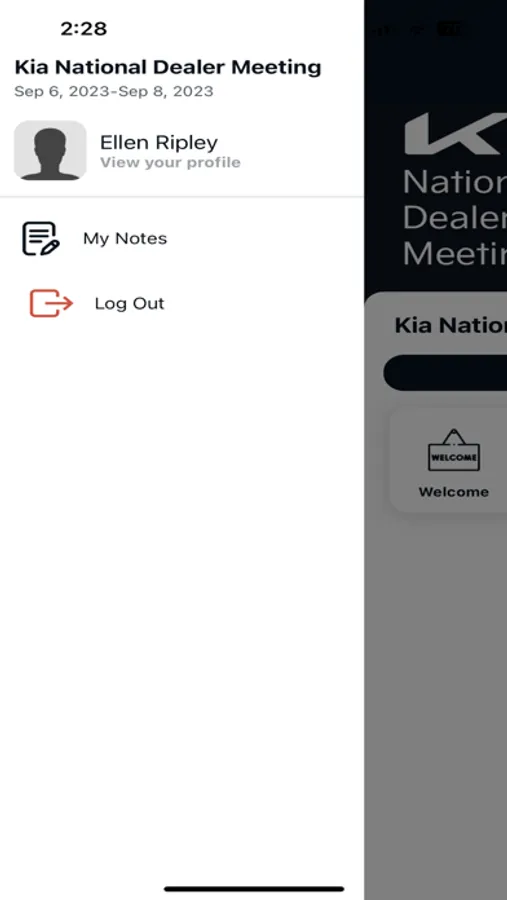Tap the 2:28 clock in status bar
The height and width of the screenshot is (900, 507).
84,29
